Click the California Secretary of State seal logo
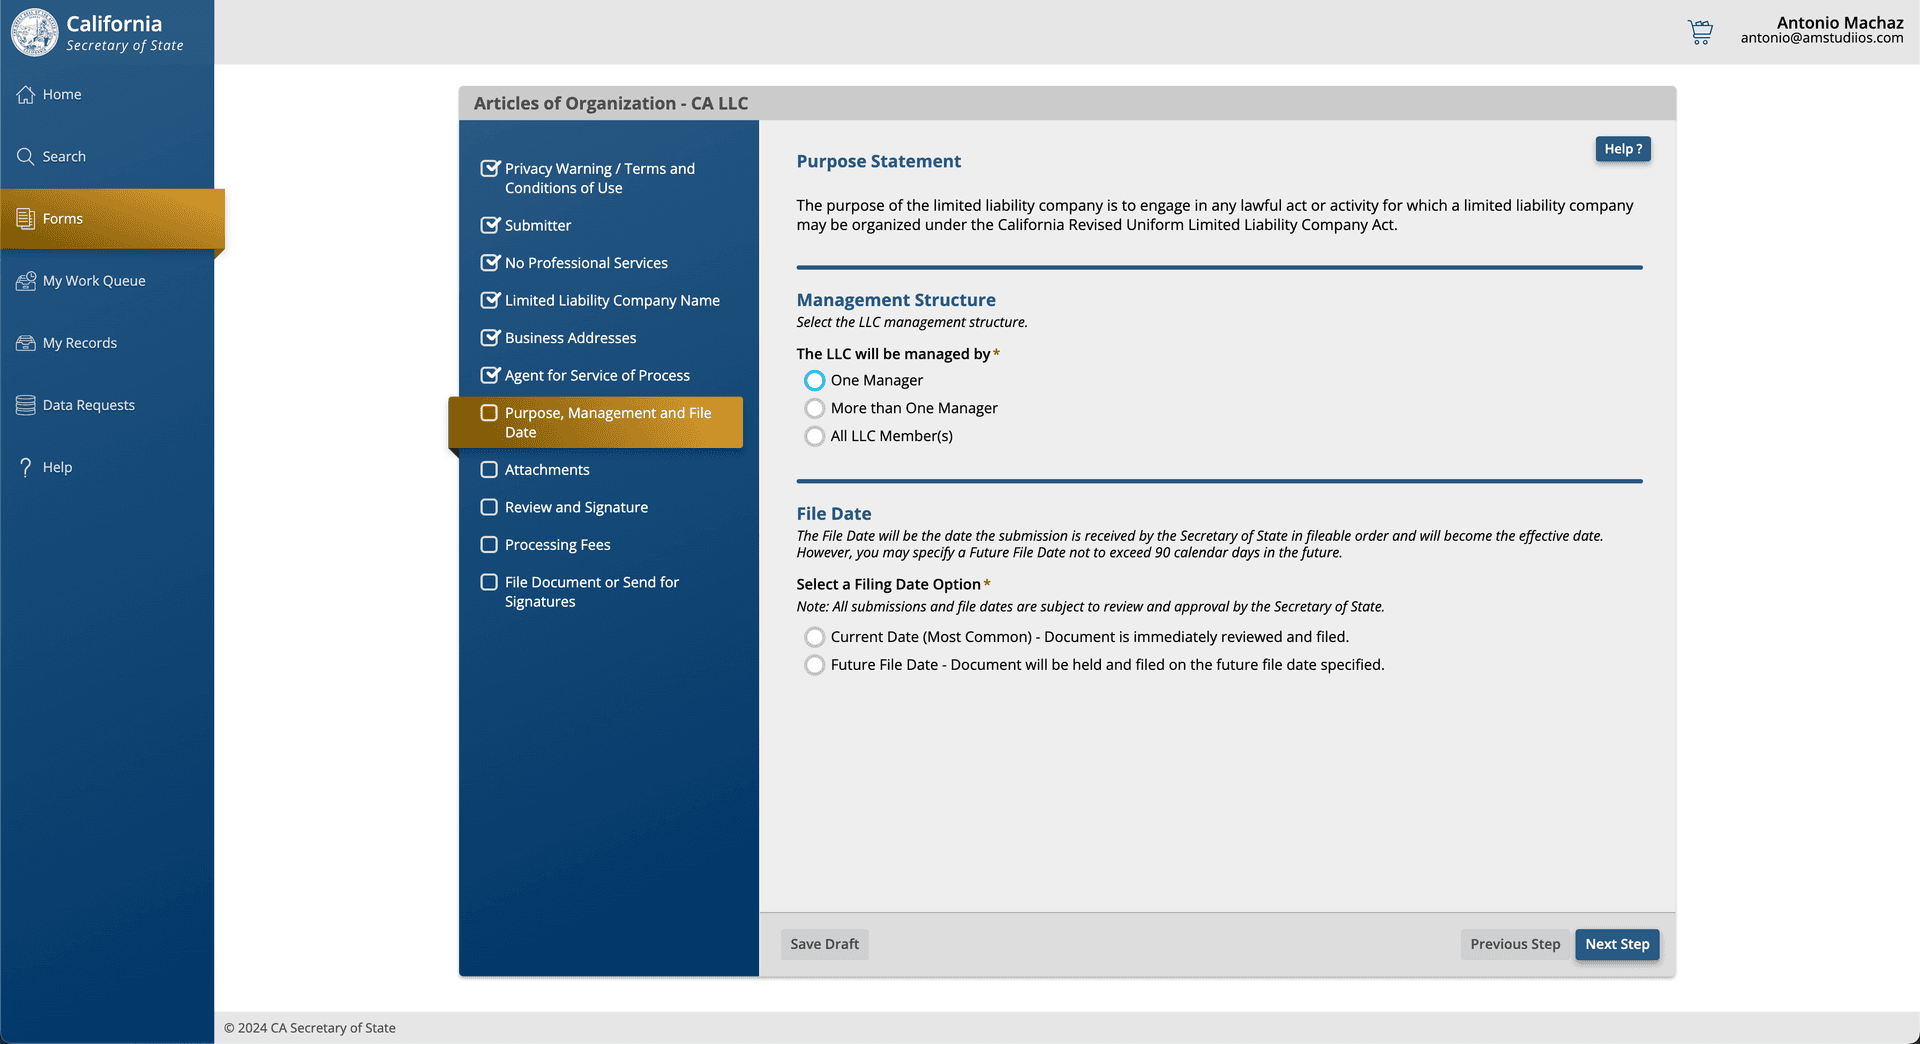Viewport: 1920px width, 1044px height. (x=35, y=32)
